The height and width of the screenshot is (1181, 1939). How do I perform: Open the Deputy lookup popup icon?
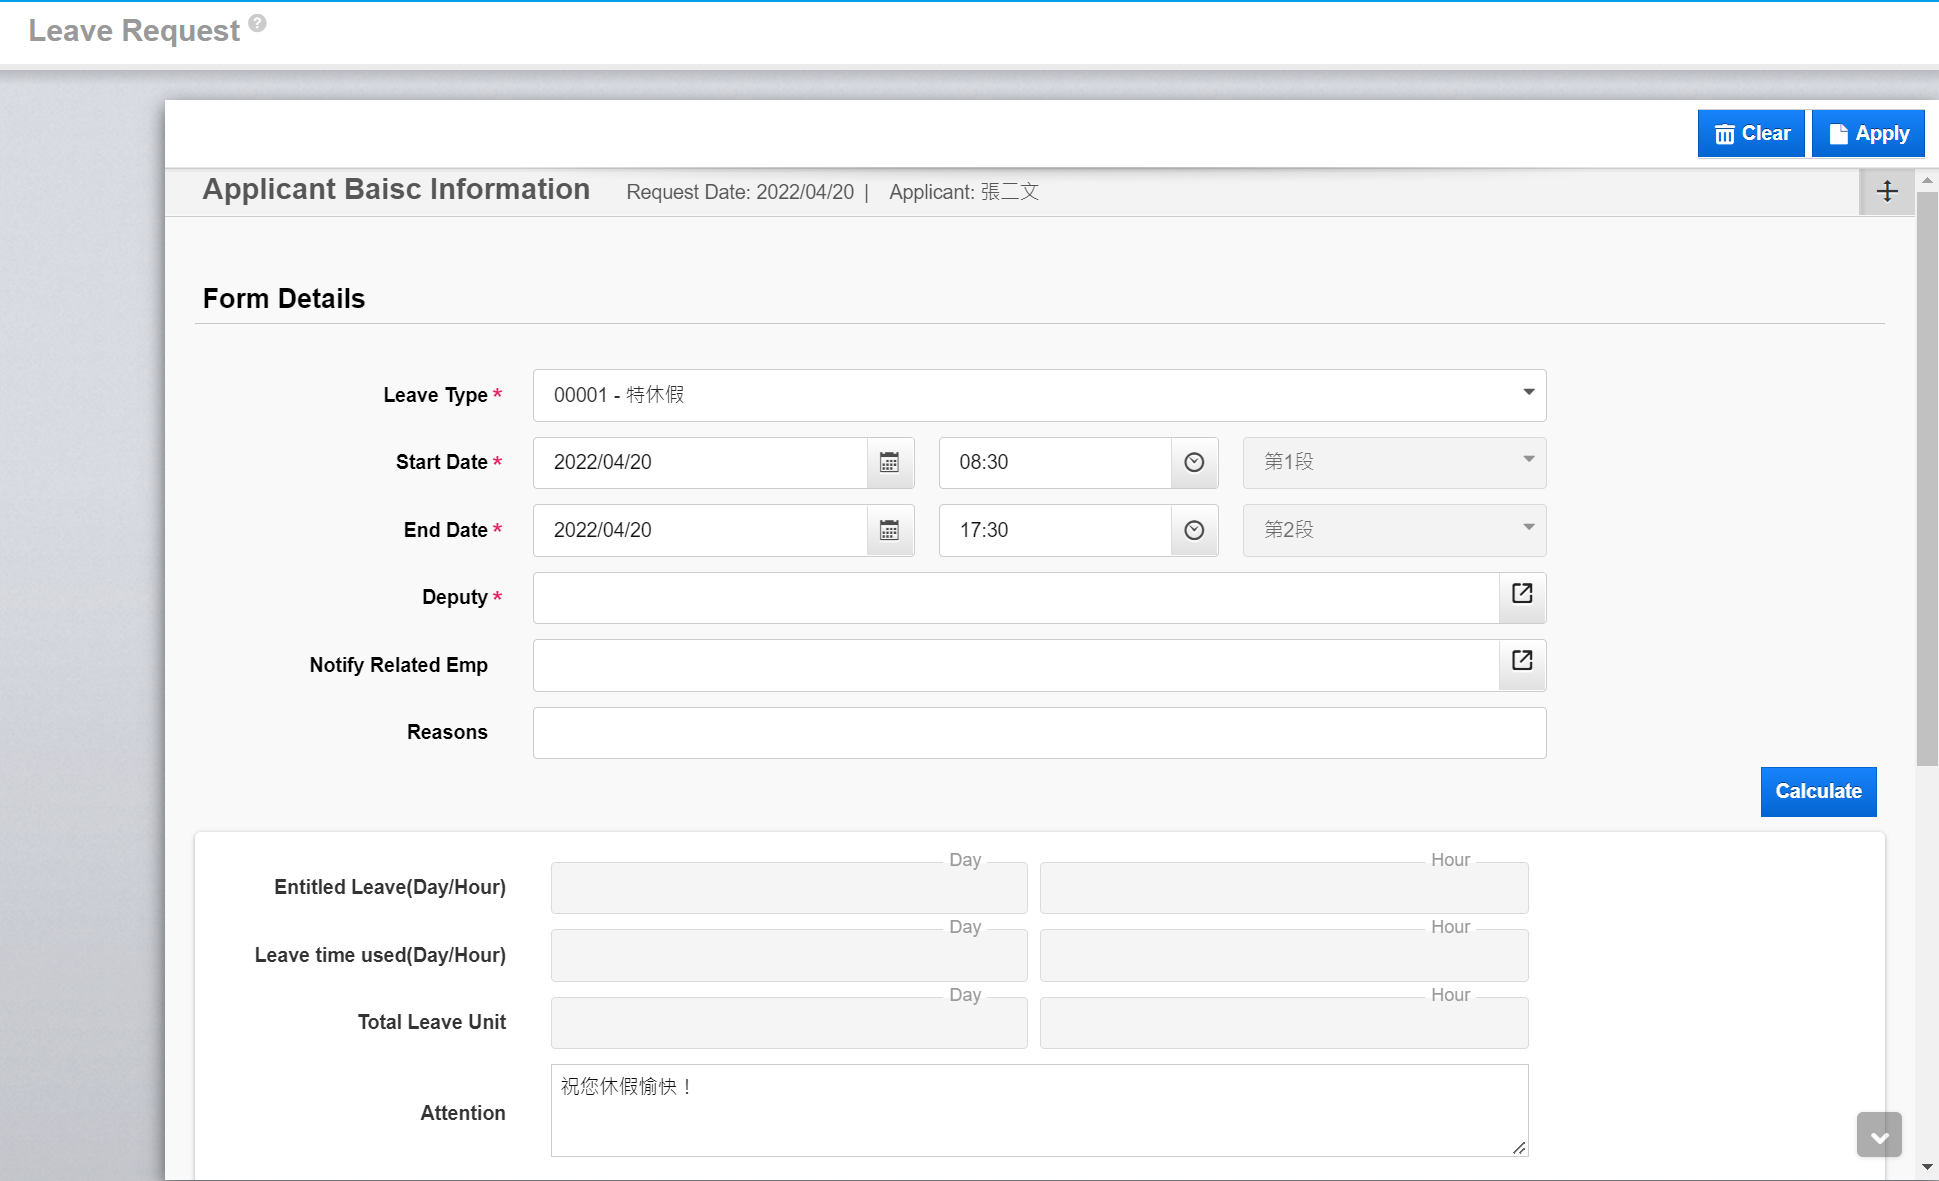tap(1522, 594)
